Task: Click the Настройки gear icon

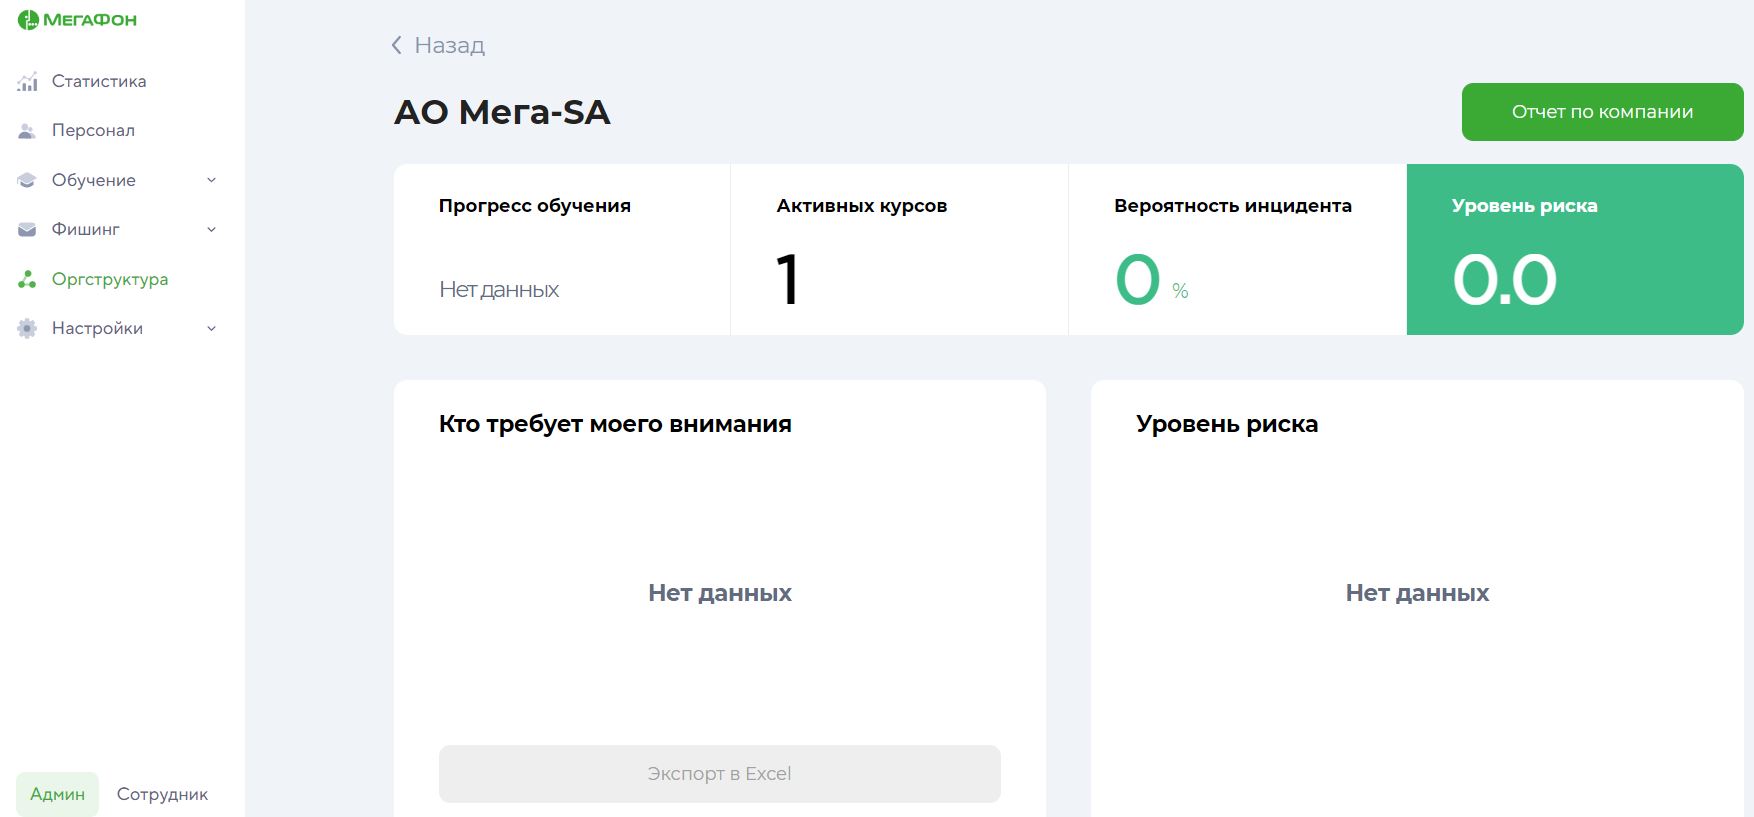Action: pos(27,329)
